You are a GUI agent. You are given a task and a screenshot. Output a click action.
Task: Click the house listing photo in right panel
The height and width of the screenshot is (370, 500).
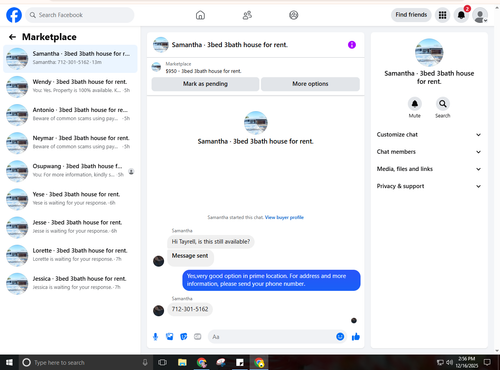point(429,53)
